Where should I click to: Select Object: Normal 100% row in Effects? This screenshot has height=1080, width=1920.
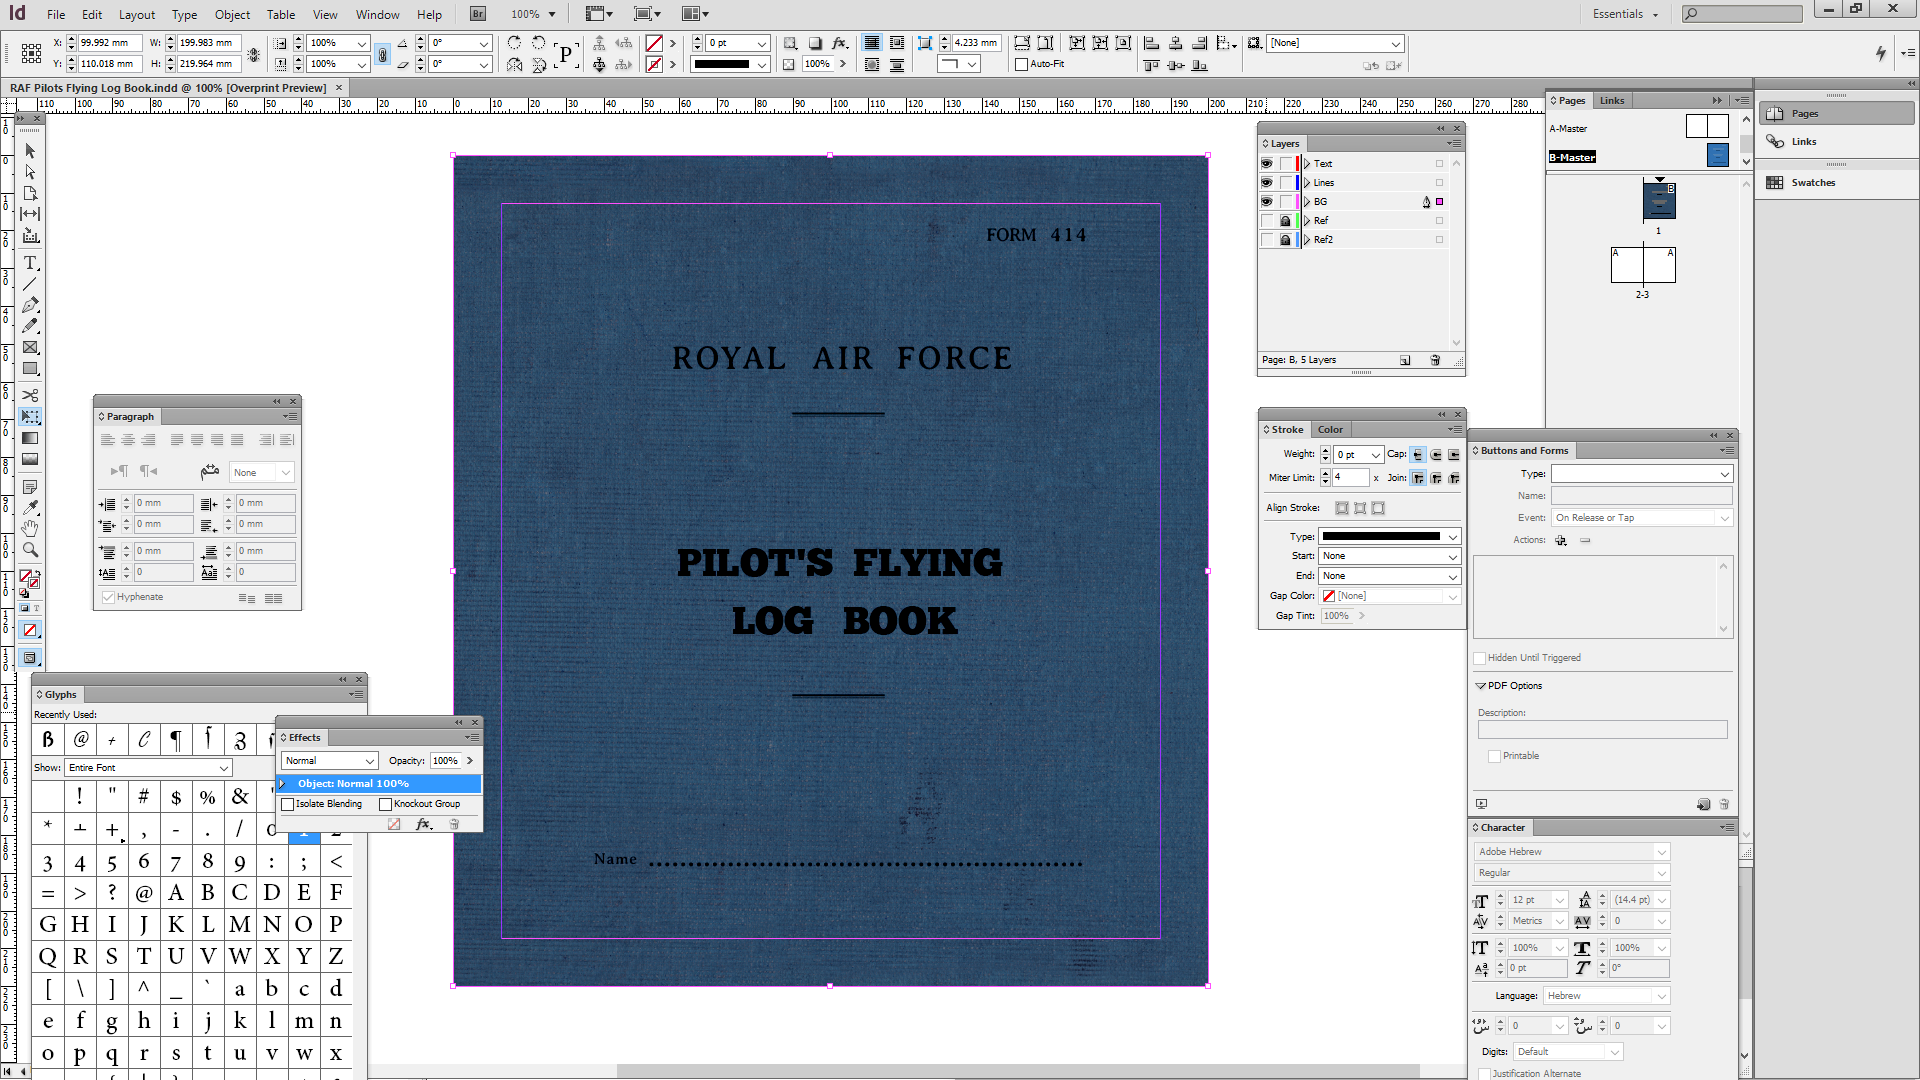379,784
